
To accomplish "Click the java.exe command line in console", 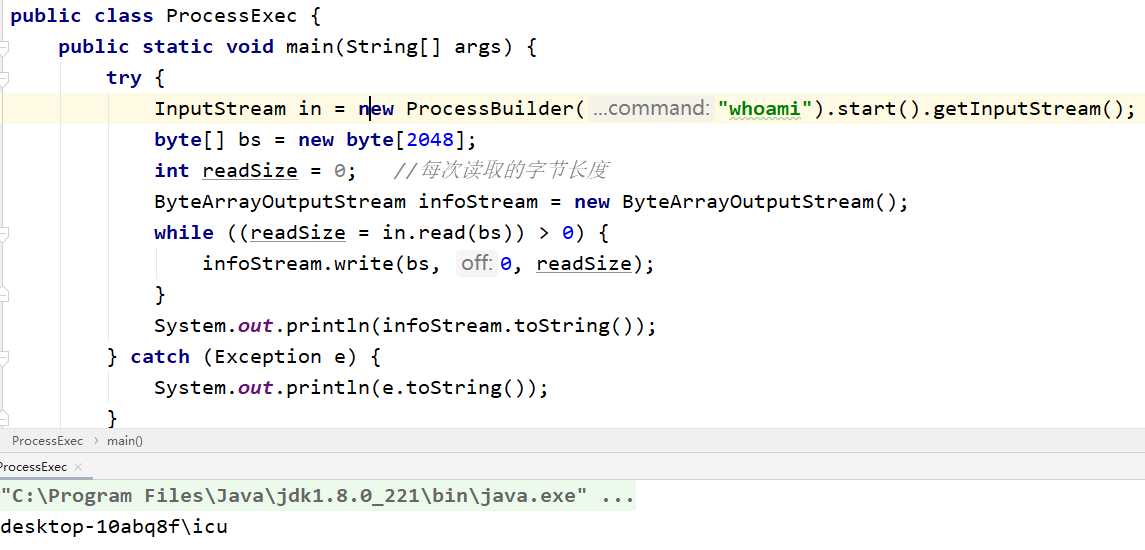I will click(318, 497).
